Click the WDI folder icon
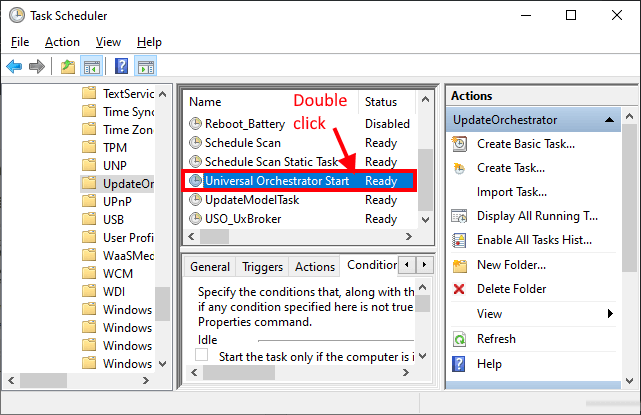The height and width of the screenshot is (415, 641). point(89,291)
